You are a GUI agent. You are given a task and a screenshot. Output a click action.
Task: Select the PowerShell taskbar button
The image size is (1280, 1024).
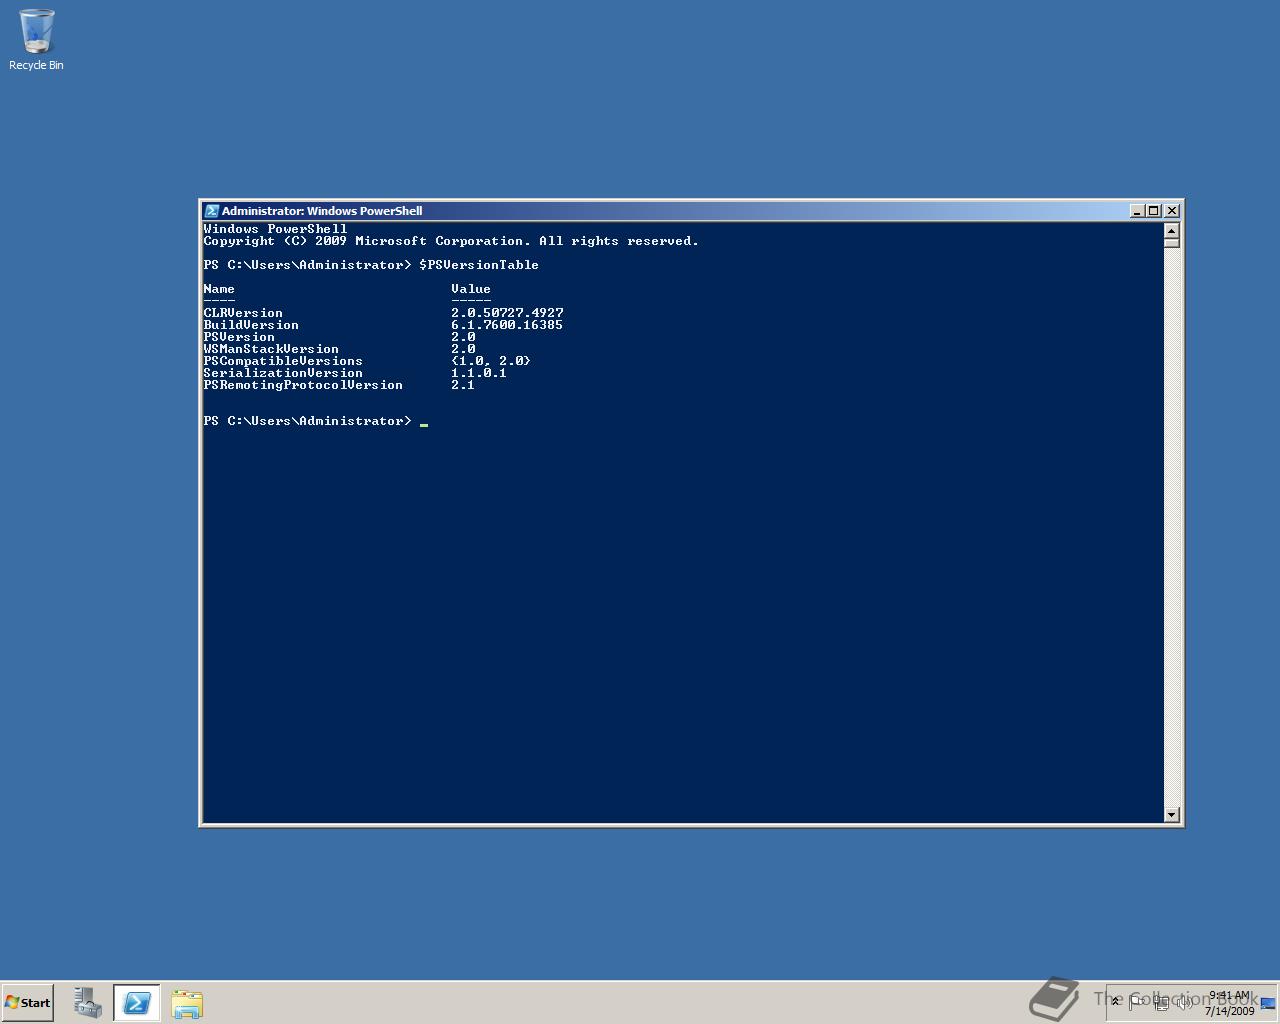137,1003
